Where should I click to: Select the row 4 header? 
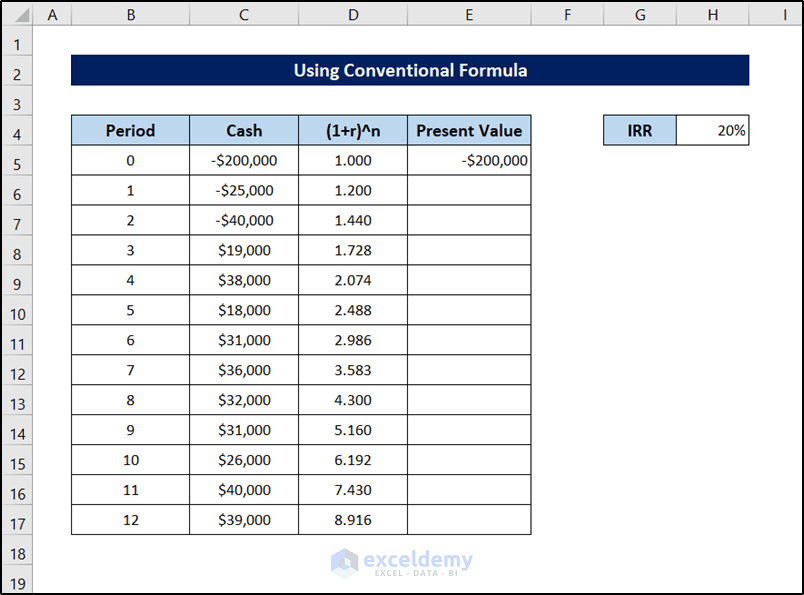(18, 131)
